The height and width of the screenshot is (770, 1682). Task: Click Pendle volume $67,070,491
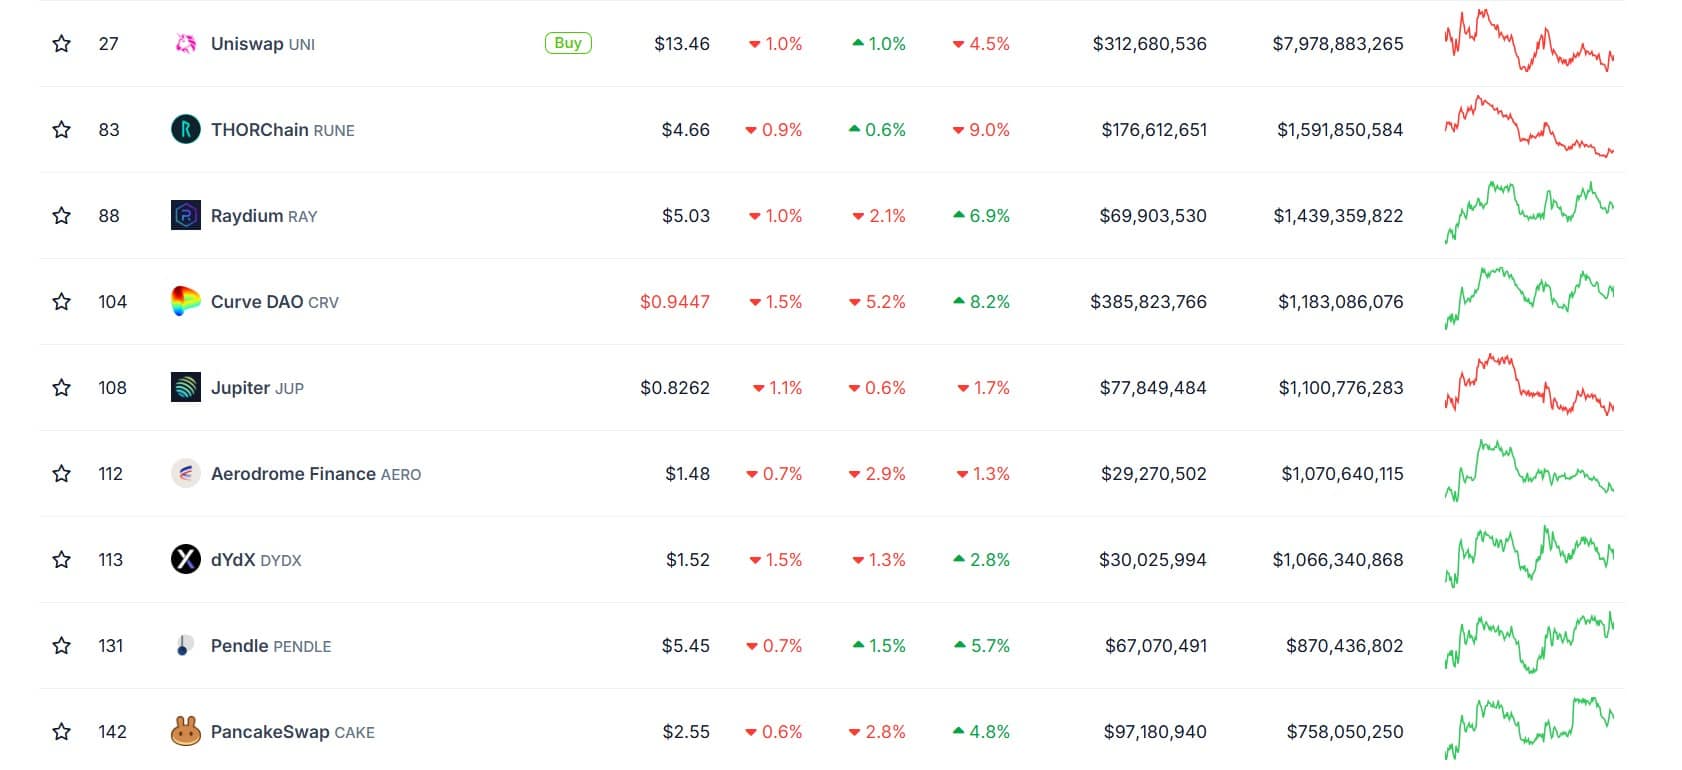click(x=1156, y=646)
